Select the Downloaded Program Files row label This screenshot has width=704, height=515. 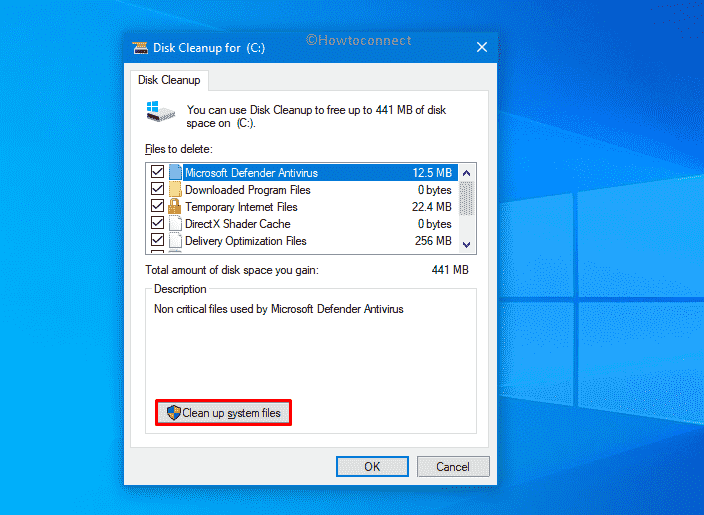248,190
